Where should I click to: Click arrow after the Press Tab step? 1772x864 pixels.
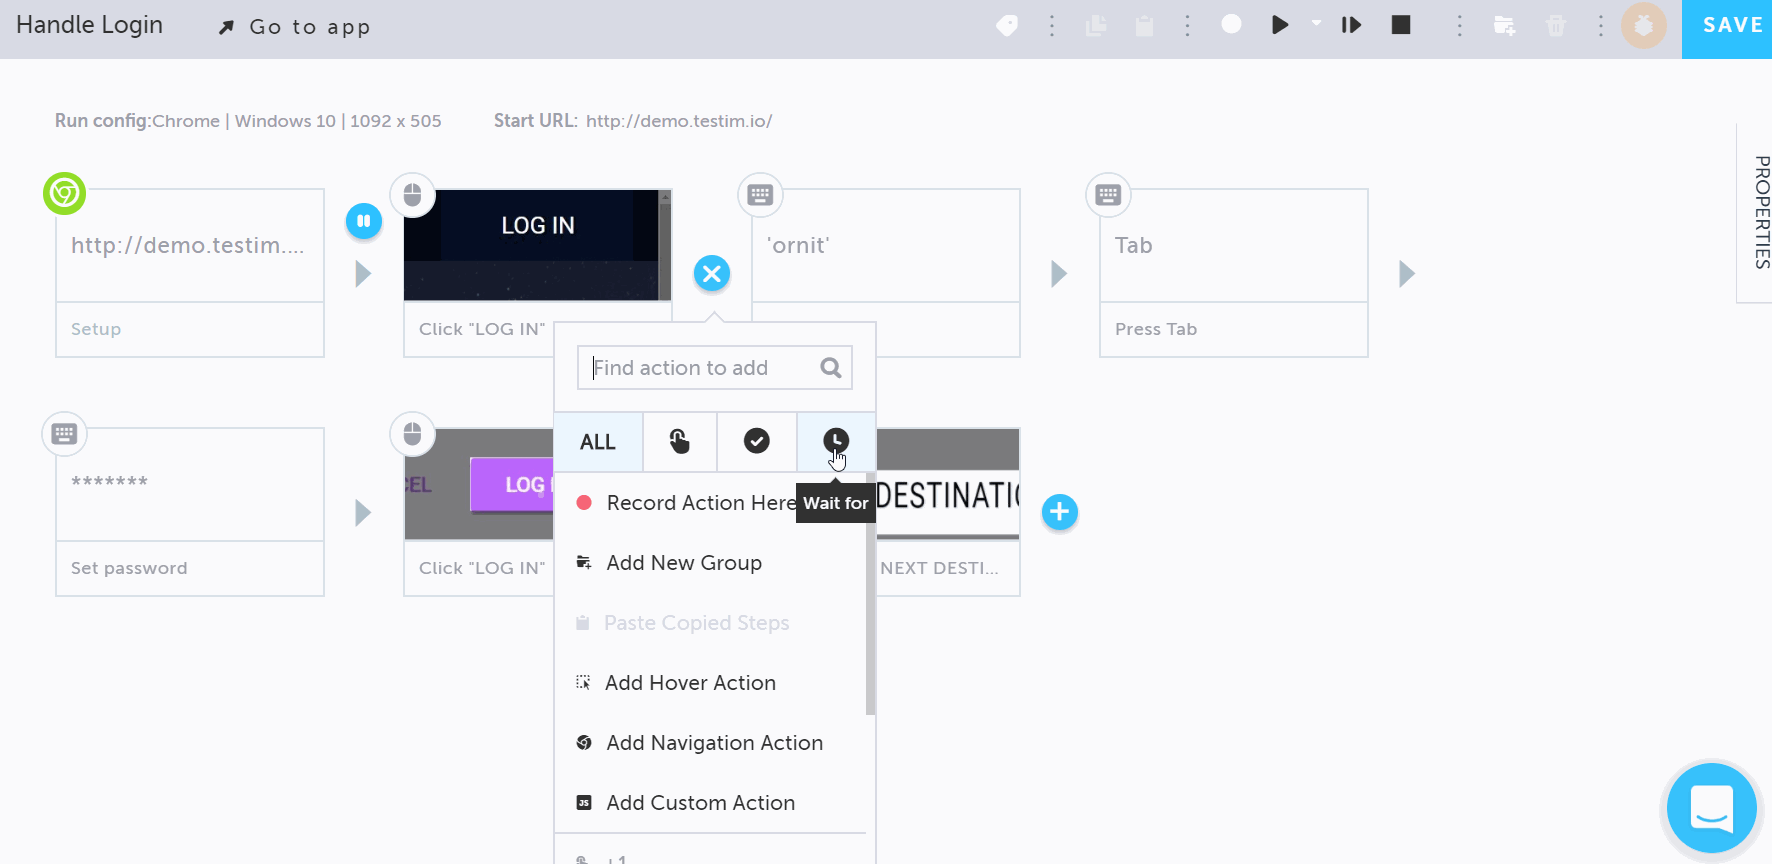[x=1407, y=273]
